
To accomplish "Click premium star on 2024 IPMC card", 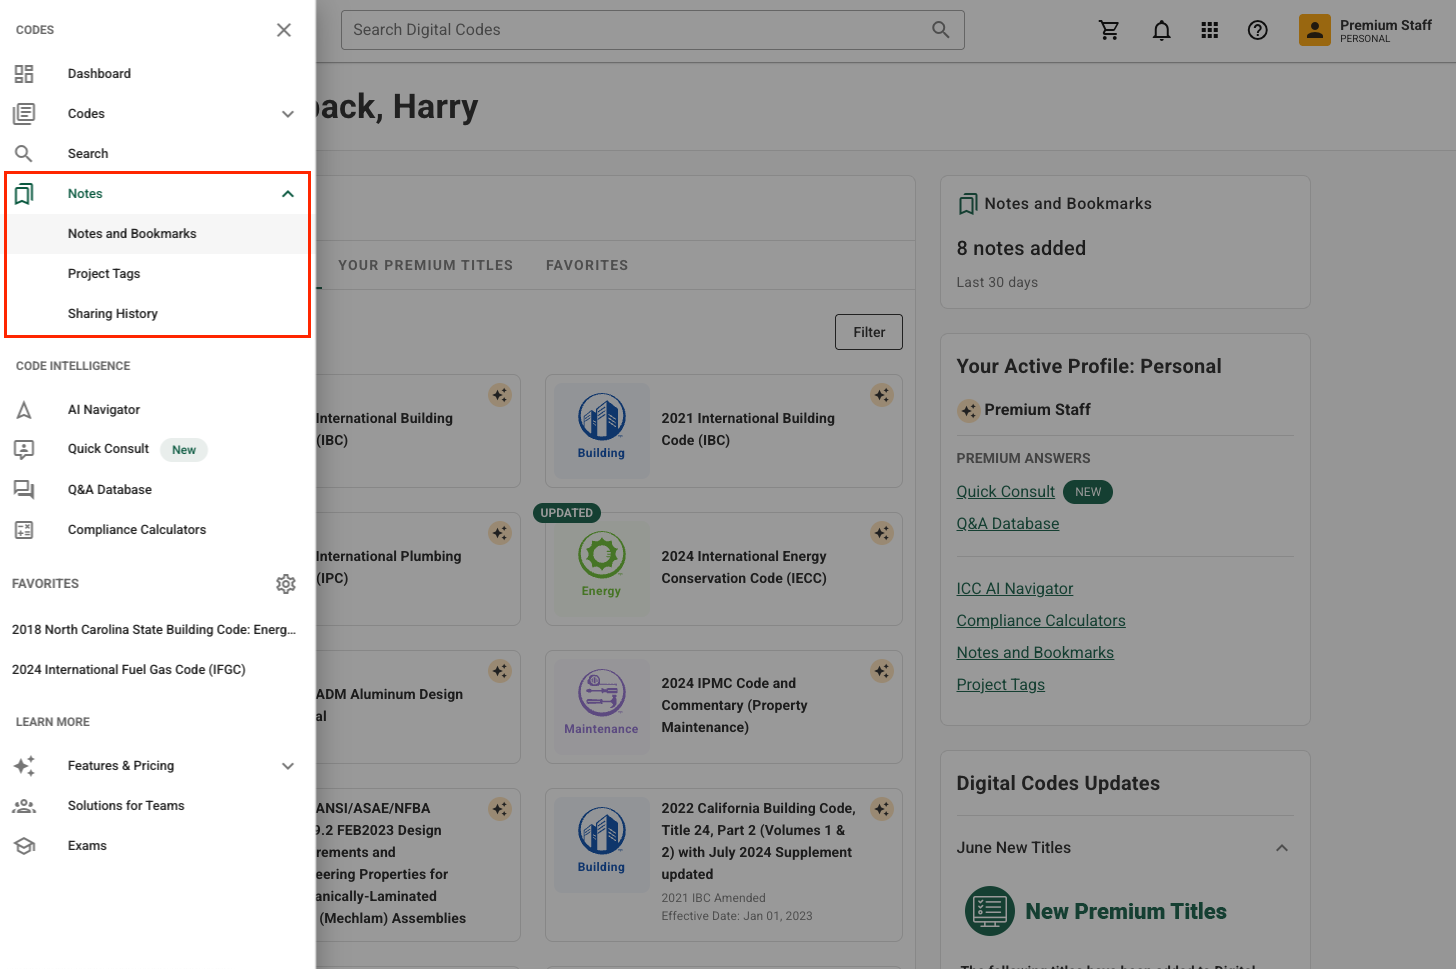I will coord(881,671).
